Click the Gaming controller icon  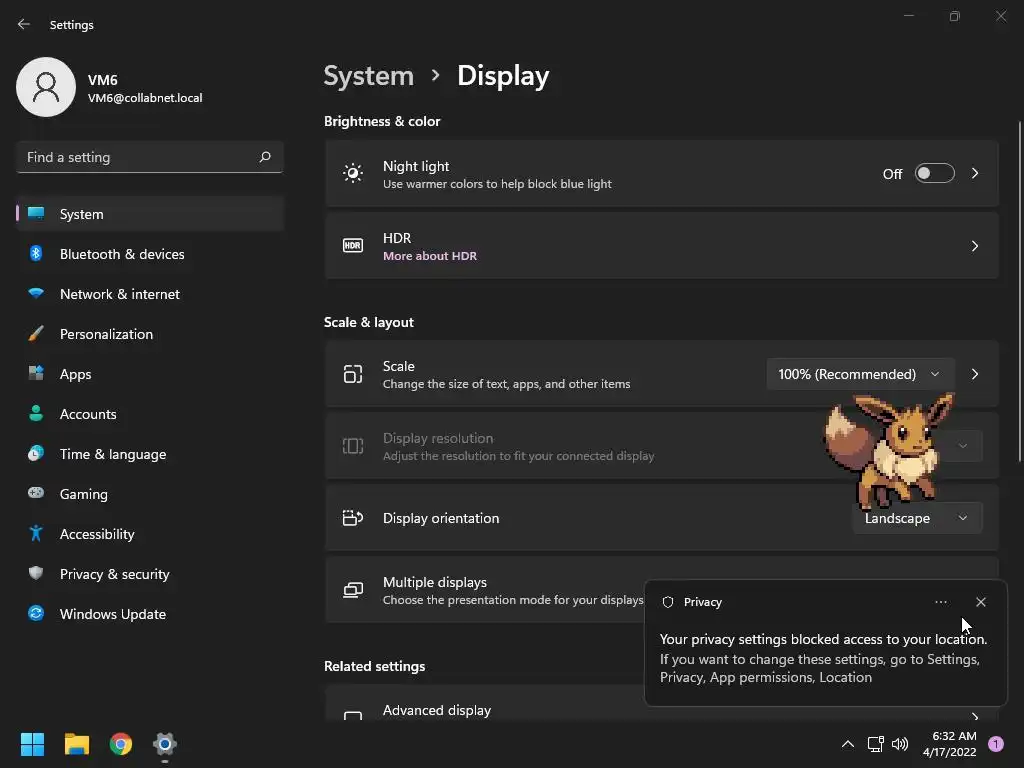[x=36, y=494]
